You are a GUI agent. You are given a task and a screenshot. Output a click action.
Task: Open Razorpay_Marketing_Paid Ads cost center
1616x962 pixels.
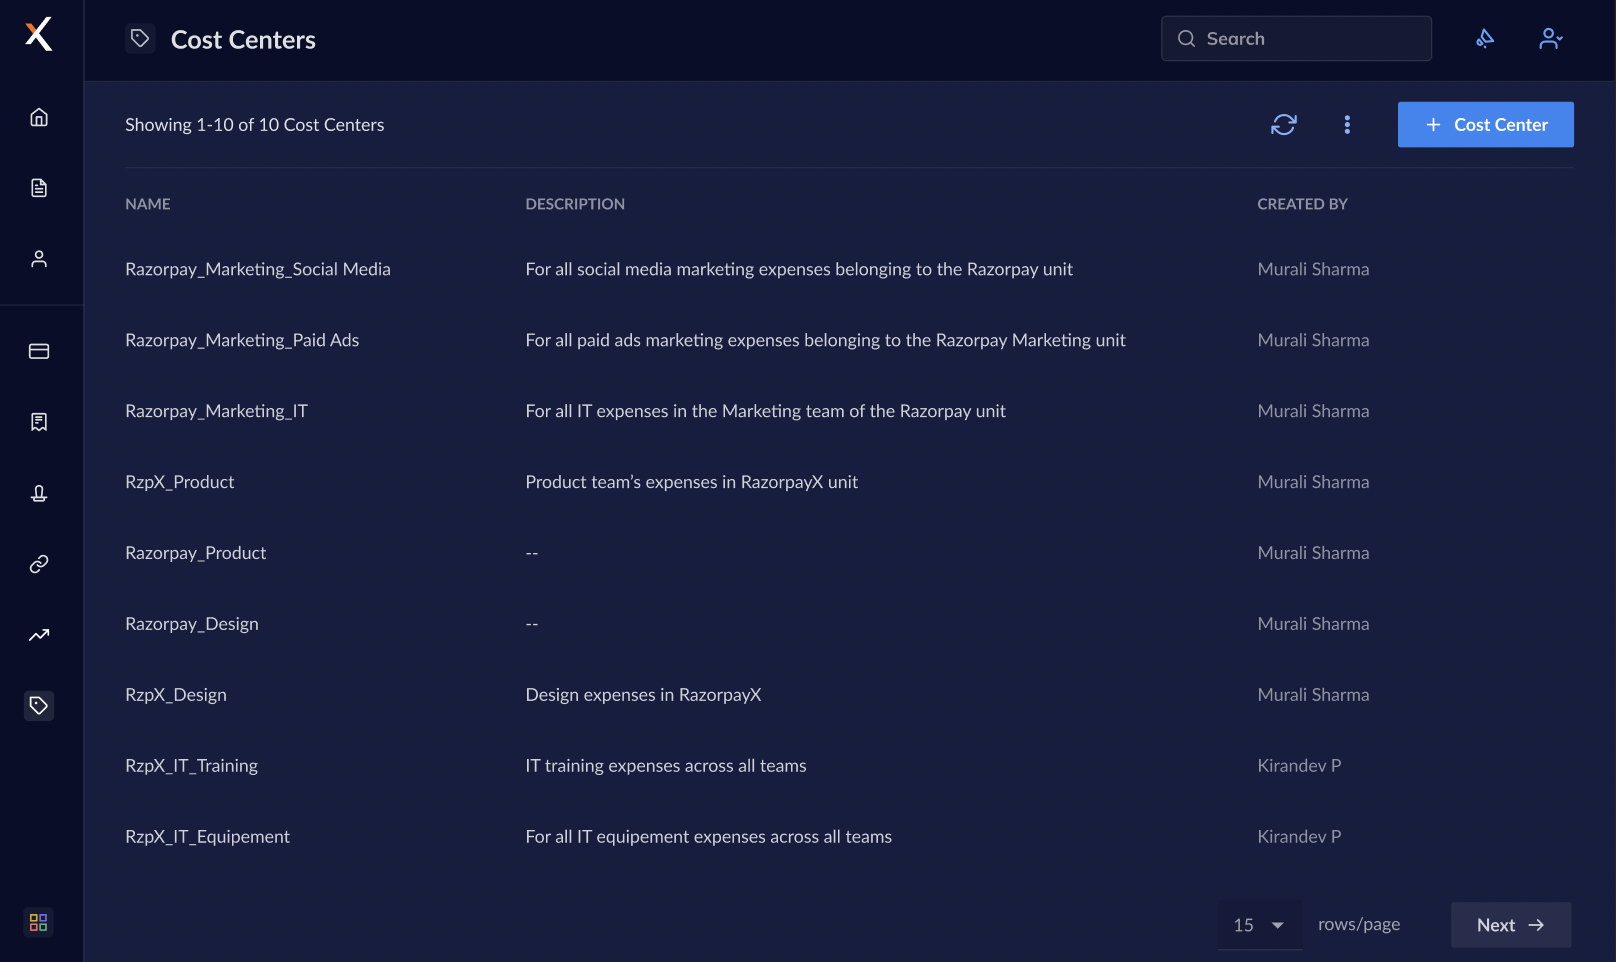point(242,340)
